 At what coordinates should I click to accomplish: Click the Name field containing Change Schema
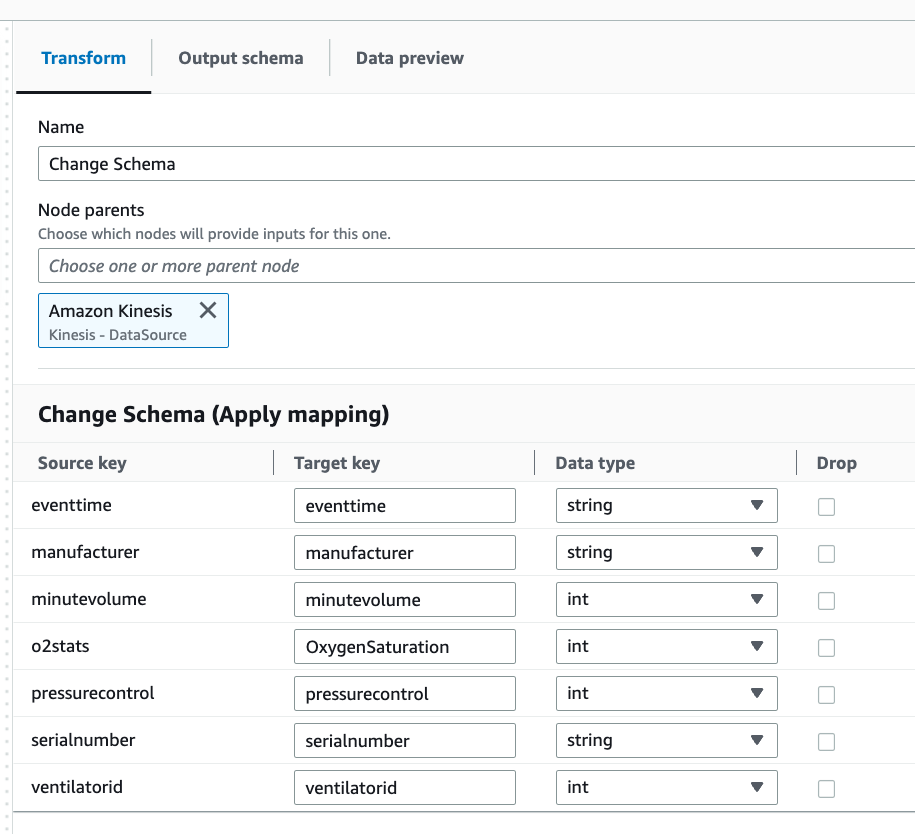point(475,164)
